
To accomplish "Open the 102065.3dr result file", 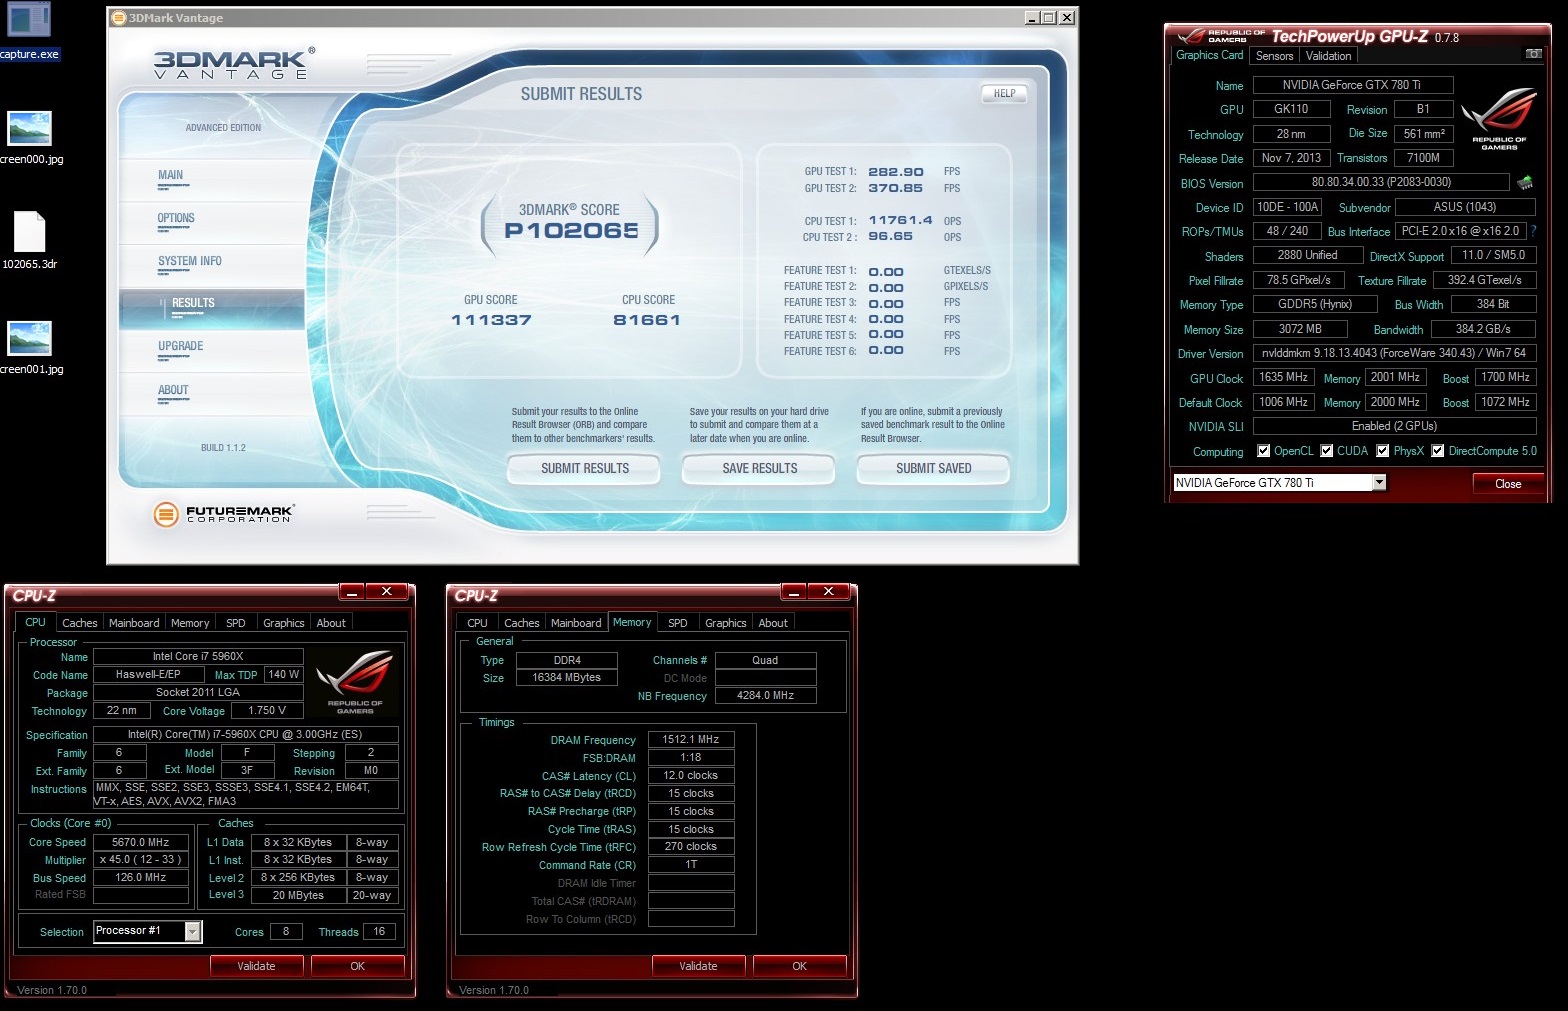I will 29,241.
